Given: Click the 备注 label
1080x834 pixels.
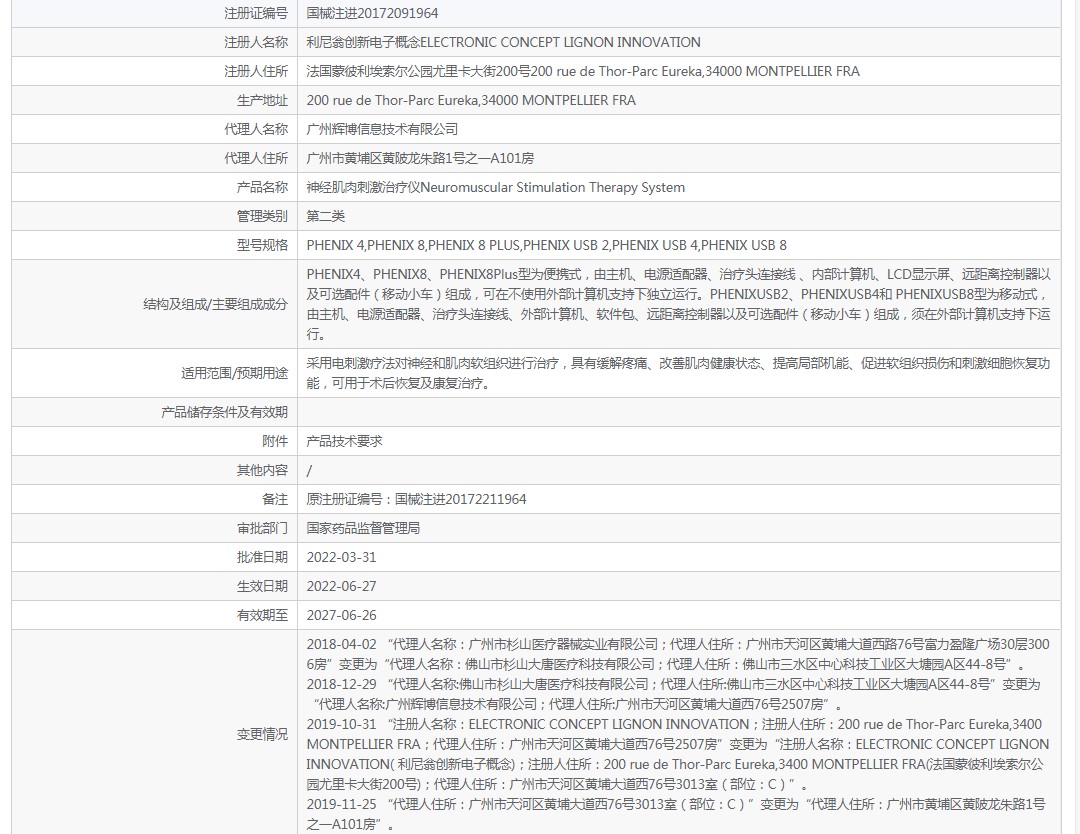Looking at the screenshot, I should pos(274,499).
